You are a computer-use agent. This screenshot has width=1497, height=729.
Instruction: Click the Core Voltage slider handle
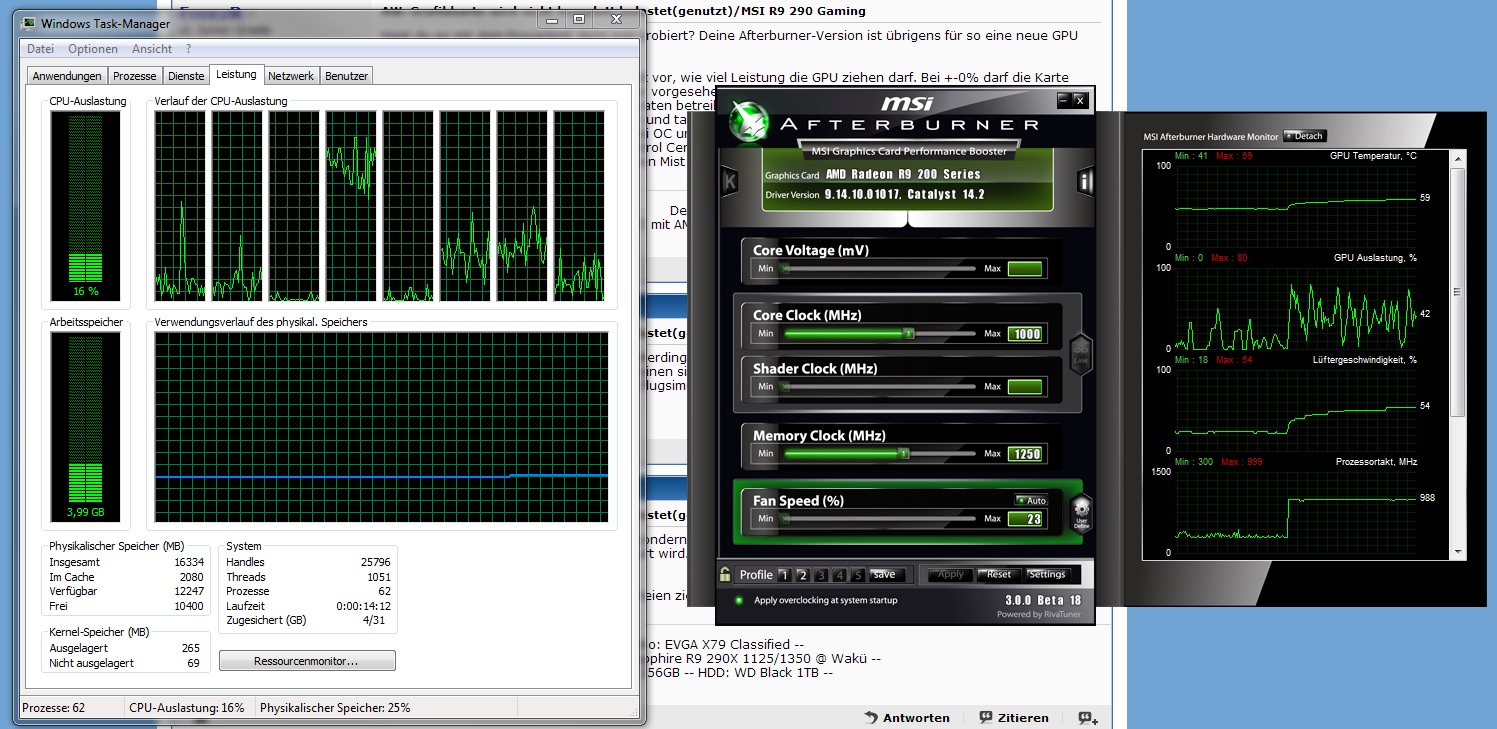pos(786,269)
